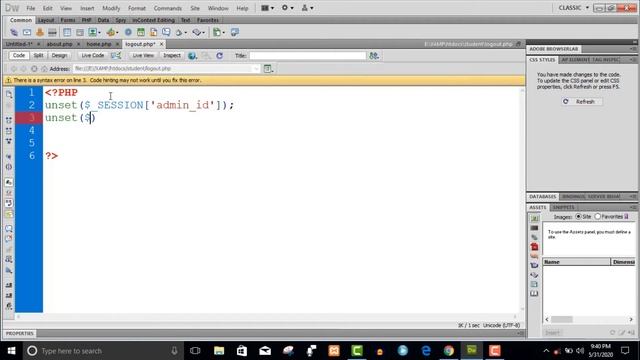This screenshot has height=360, width=640.
Task: Click the Windows Start button
Action: [x=11, y=351]
